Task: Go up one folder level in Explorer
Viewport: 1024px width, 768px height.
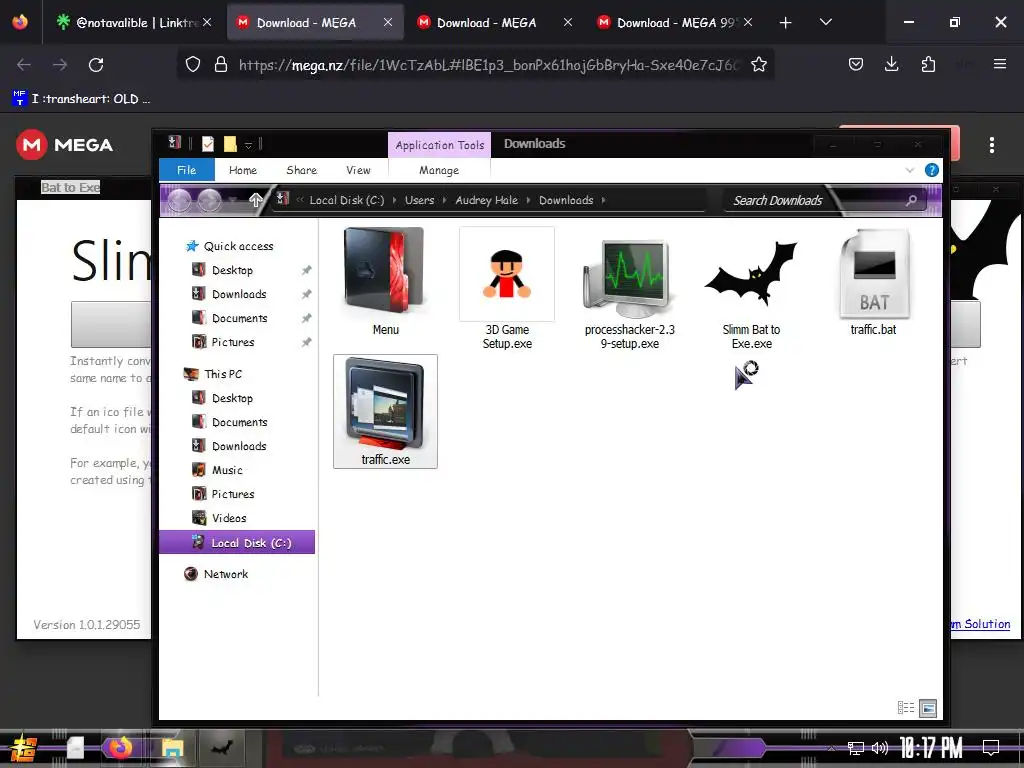Action: (255, 200)
